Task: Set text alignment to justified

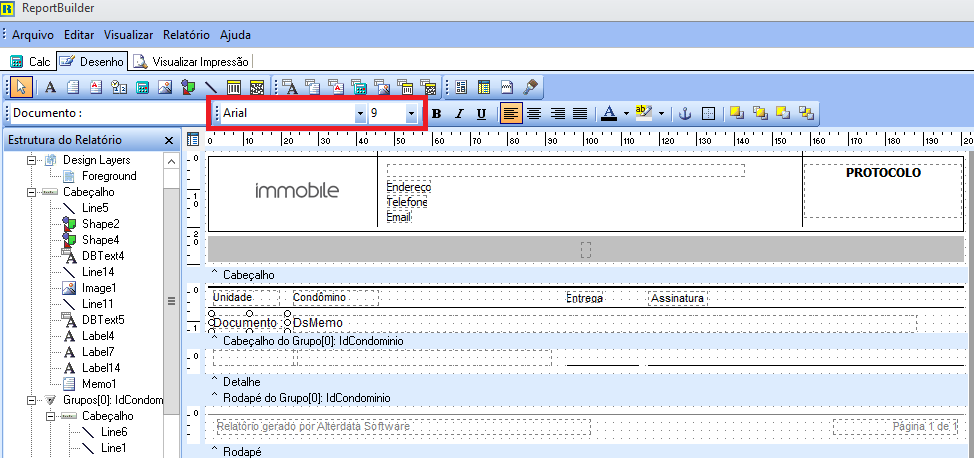Action: tap(580, 114)
